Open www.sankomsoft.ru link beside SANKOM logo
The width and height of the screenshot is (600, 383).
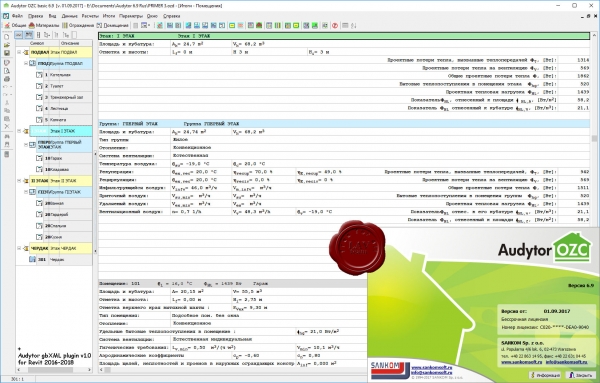(x=431, y=367)
